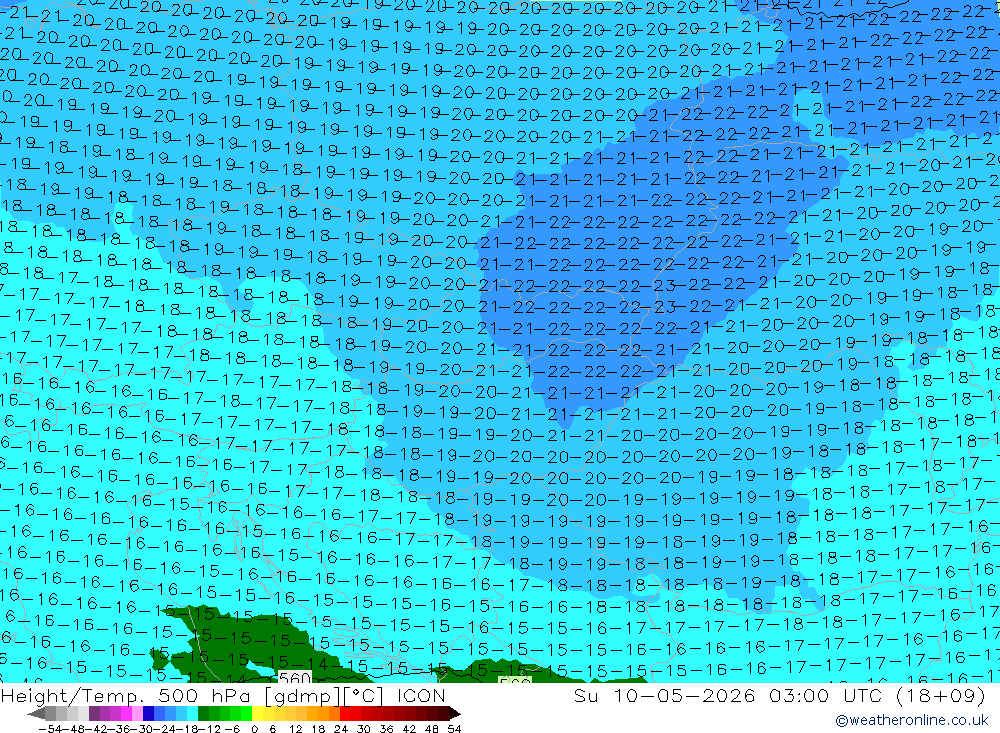Click the gray left arrow of the color scale

pos(36,713)
